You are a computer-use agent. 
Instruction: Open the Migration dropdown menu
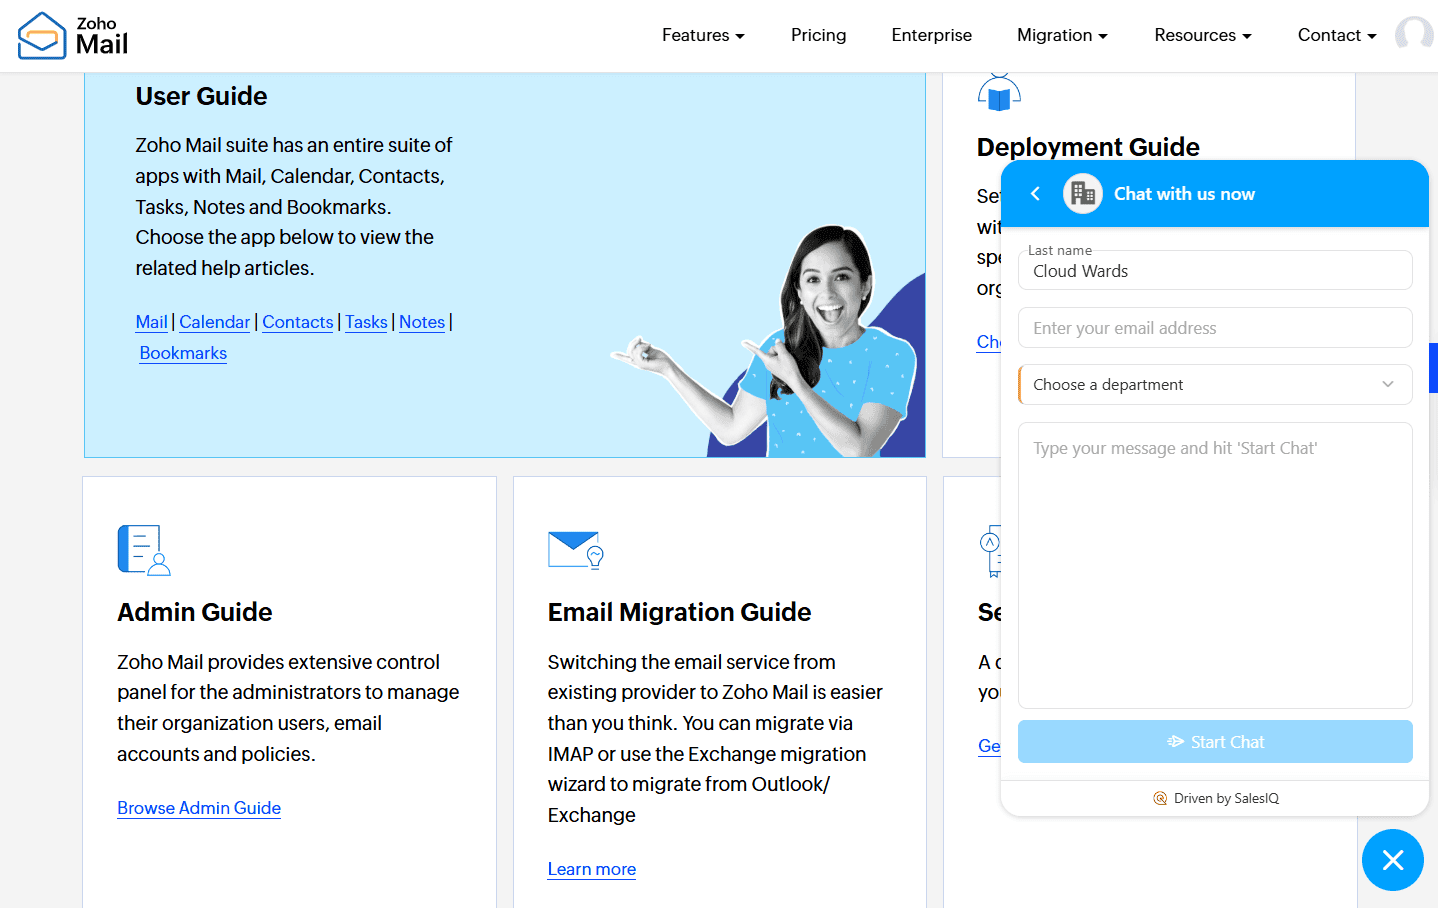[x=1062, y=35]
